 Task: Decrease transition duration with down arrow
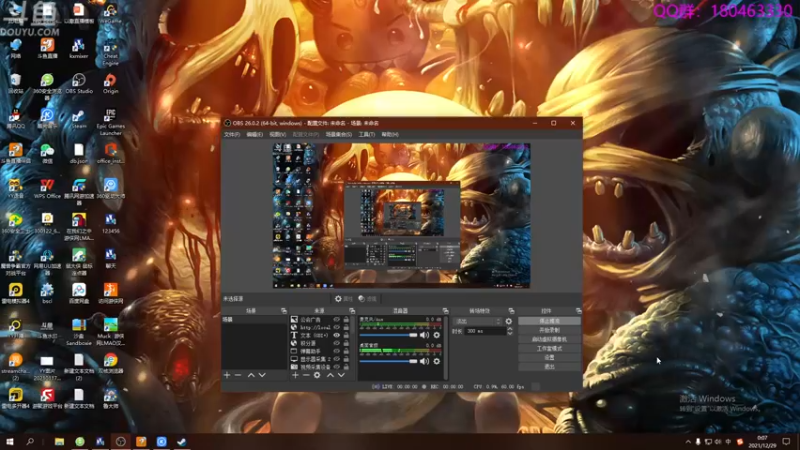pos(510,334)
